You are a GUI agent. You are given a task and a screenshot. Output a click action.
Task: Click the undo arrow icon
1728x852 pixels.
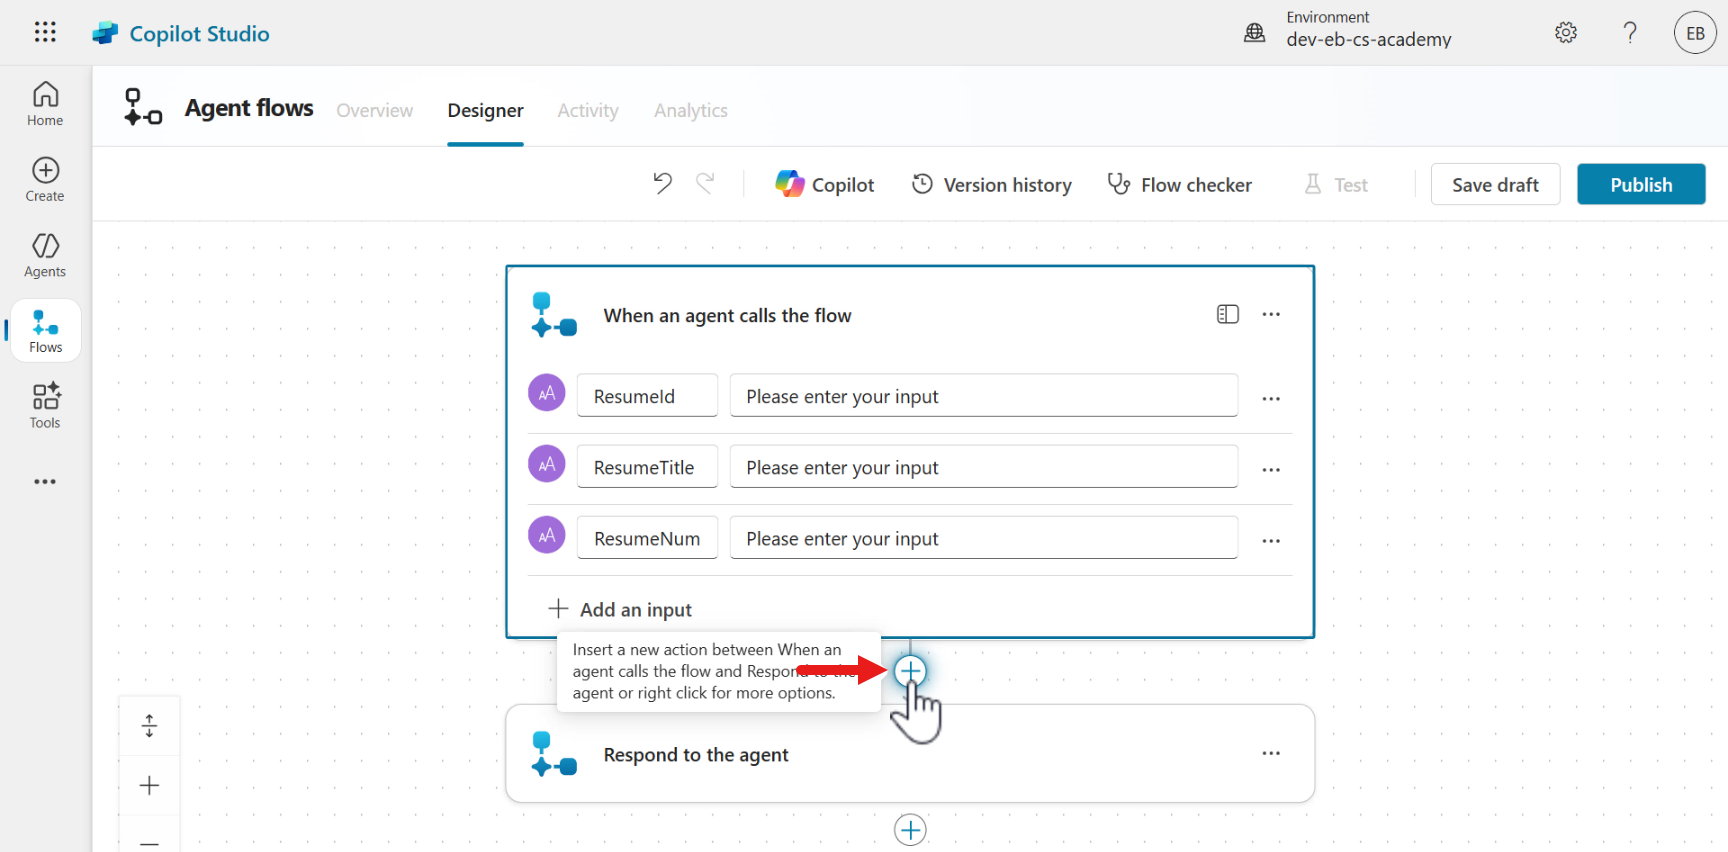(662, 183)
